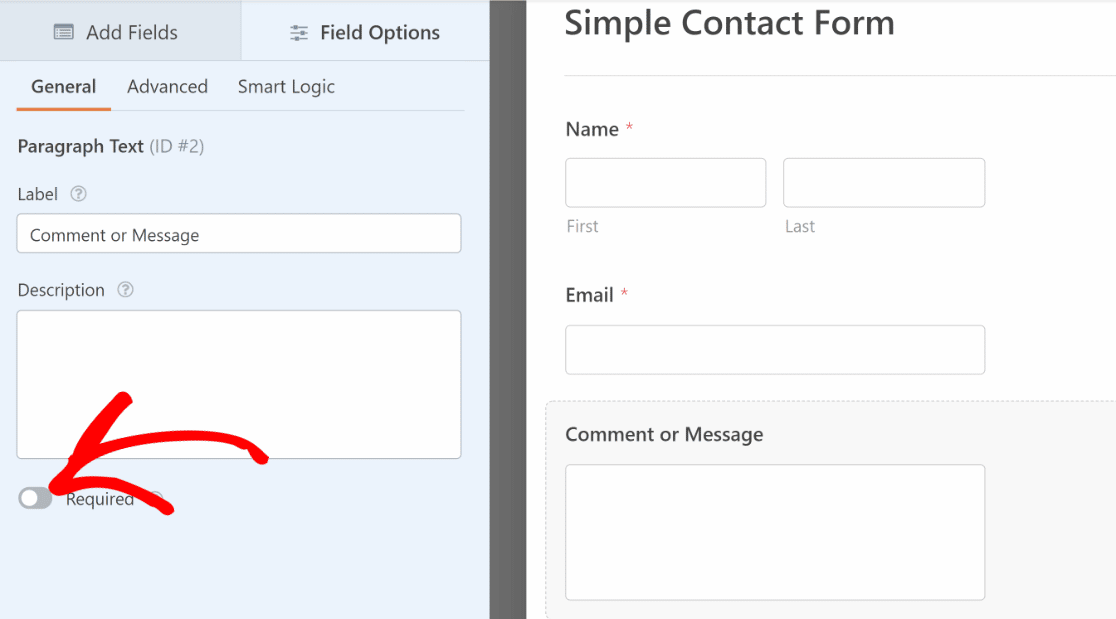Screen dimensions: 1116x619
Task: Click the Simple Contact Form title
Action: pyautogui.click(x=730, y=23)
